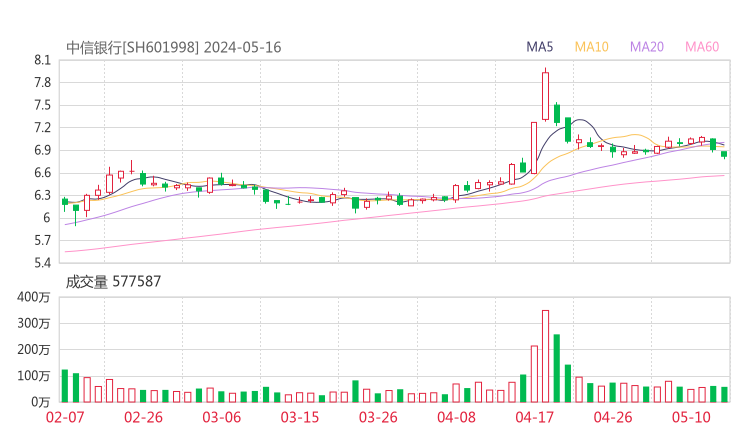The width and height of the screenshot is (740, 440).
Task: Click the tallest red candlestick peaking near 7.9
Action: tap(546, 96)
